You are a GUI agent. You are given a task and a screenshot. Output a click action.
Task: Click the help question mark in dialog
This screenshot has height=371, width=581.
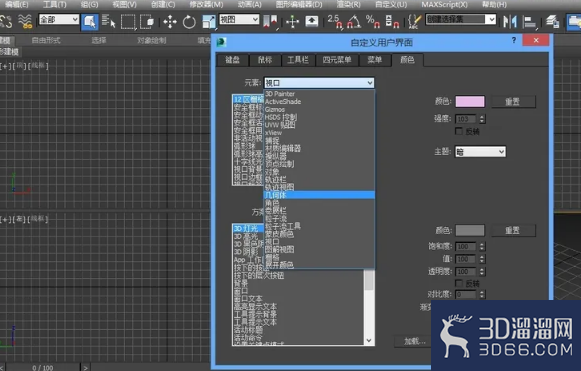pyautogui.click(x=514, y=40)
